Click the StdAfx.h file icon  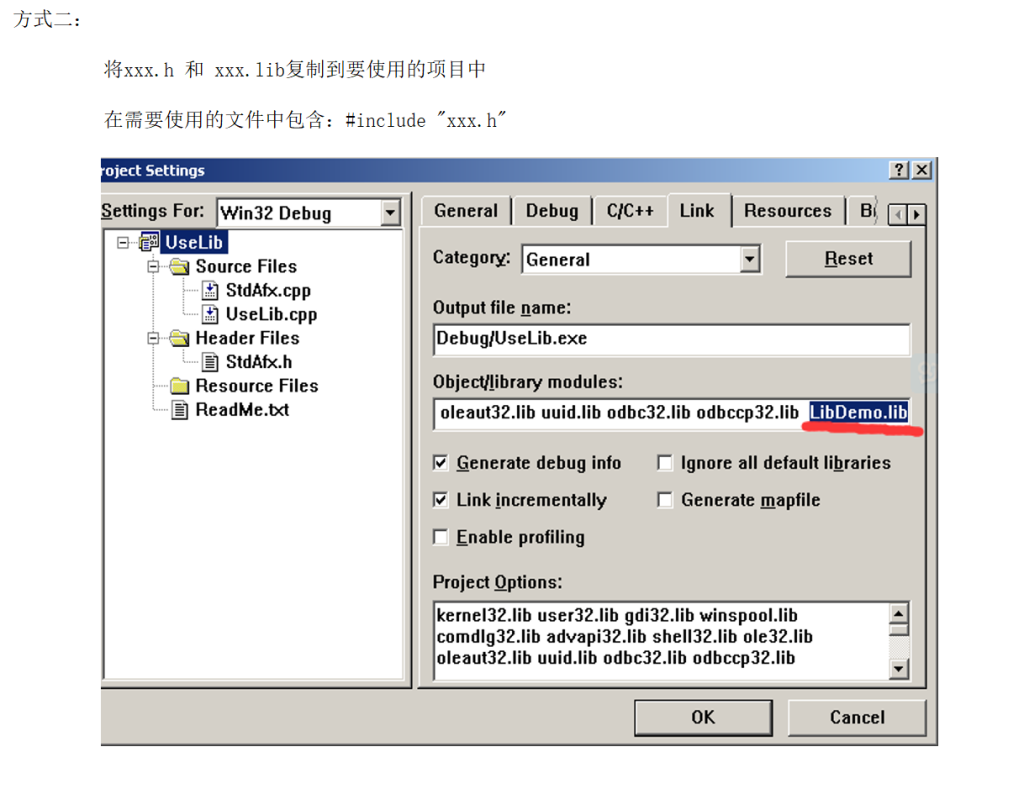click(210, 362)
